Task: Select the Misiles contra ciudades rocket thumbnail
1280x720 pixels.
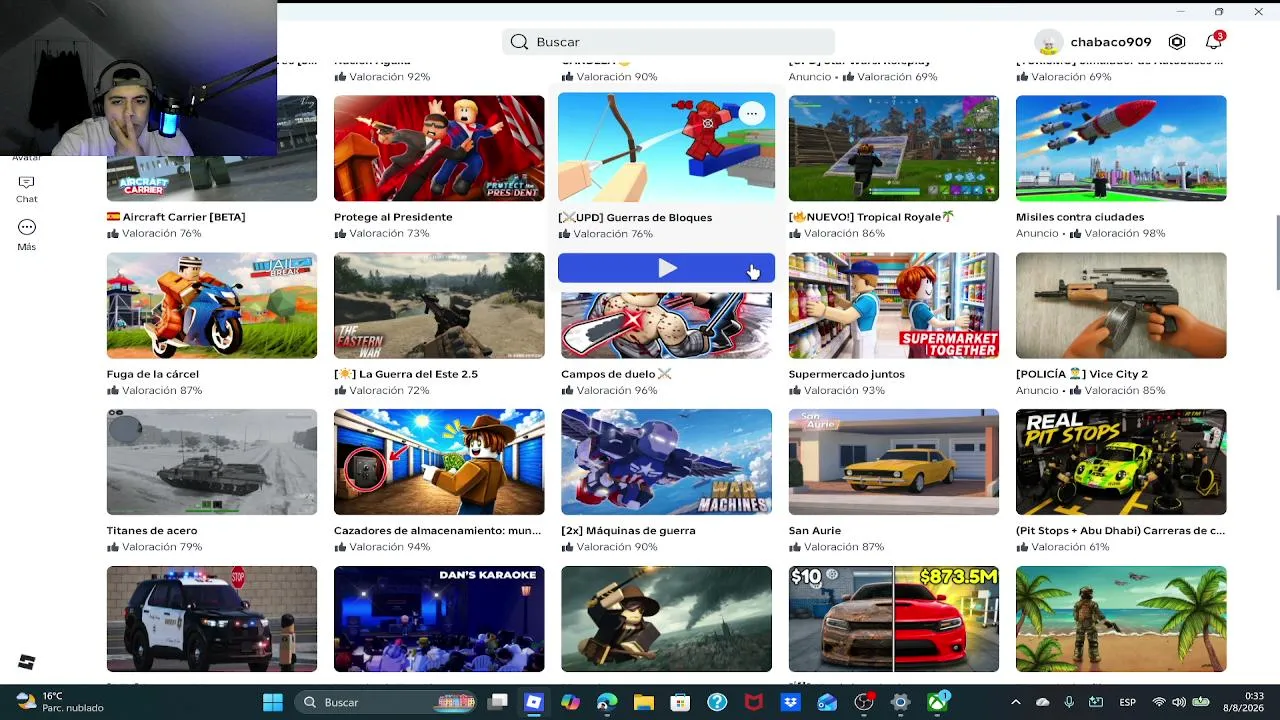Action: pyautogui.click(x=1121, y=148)
